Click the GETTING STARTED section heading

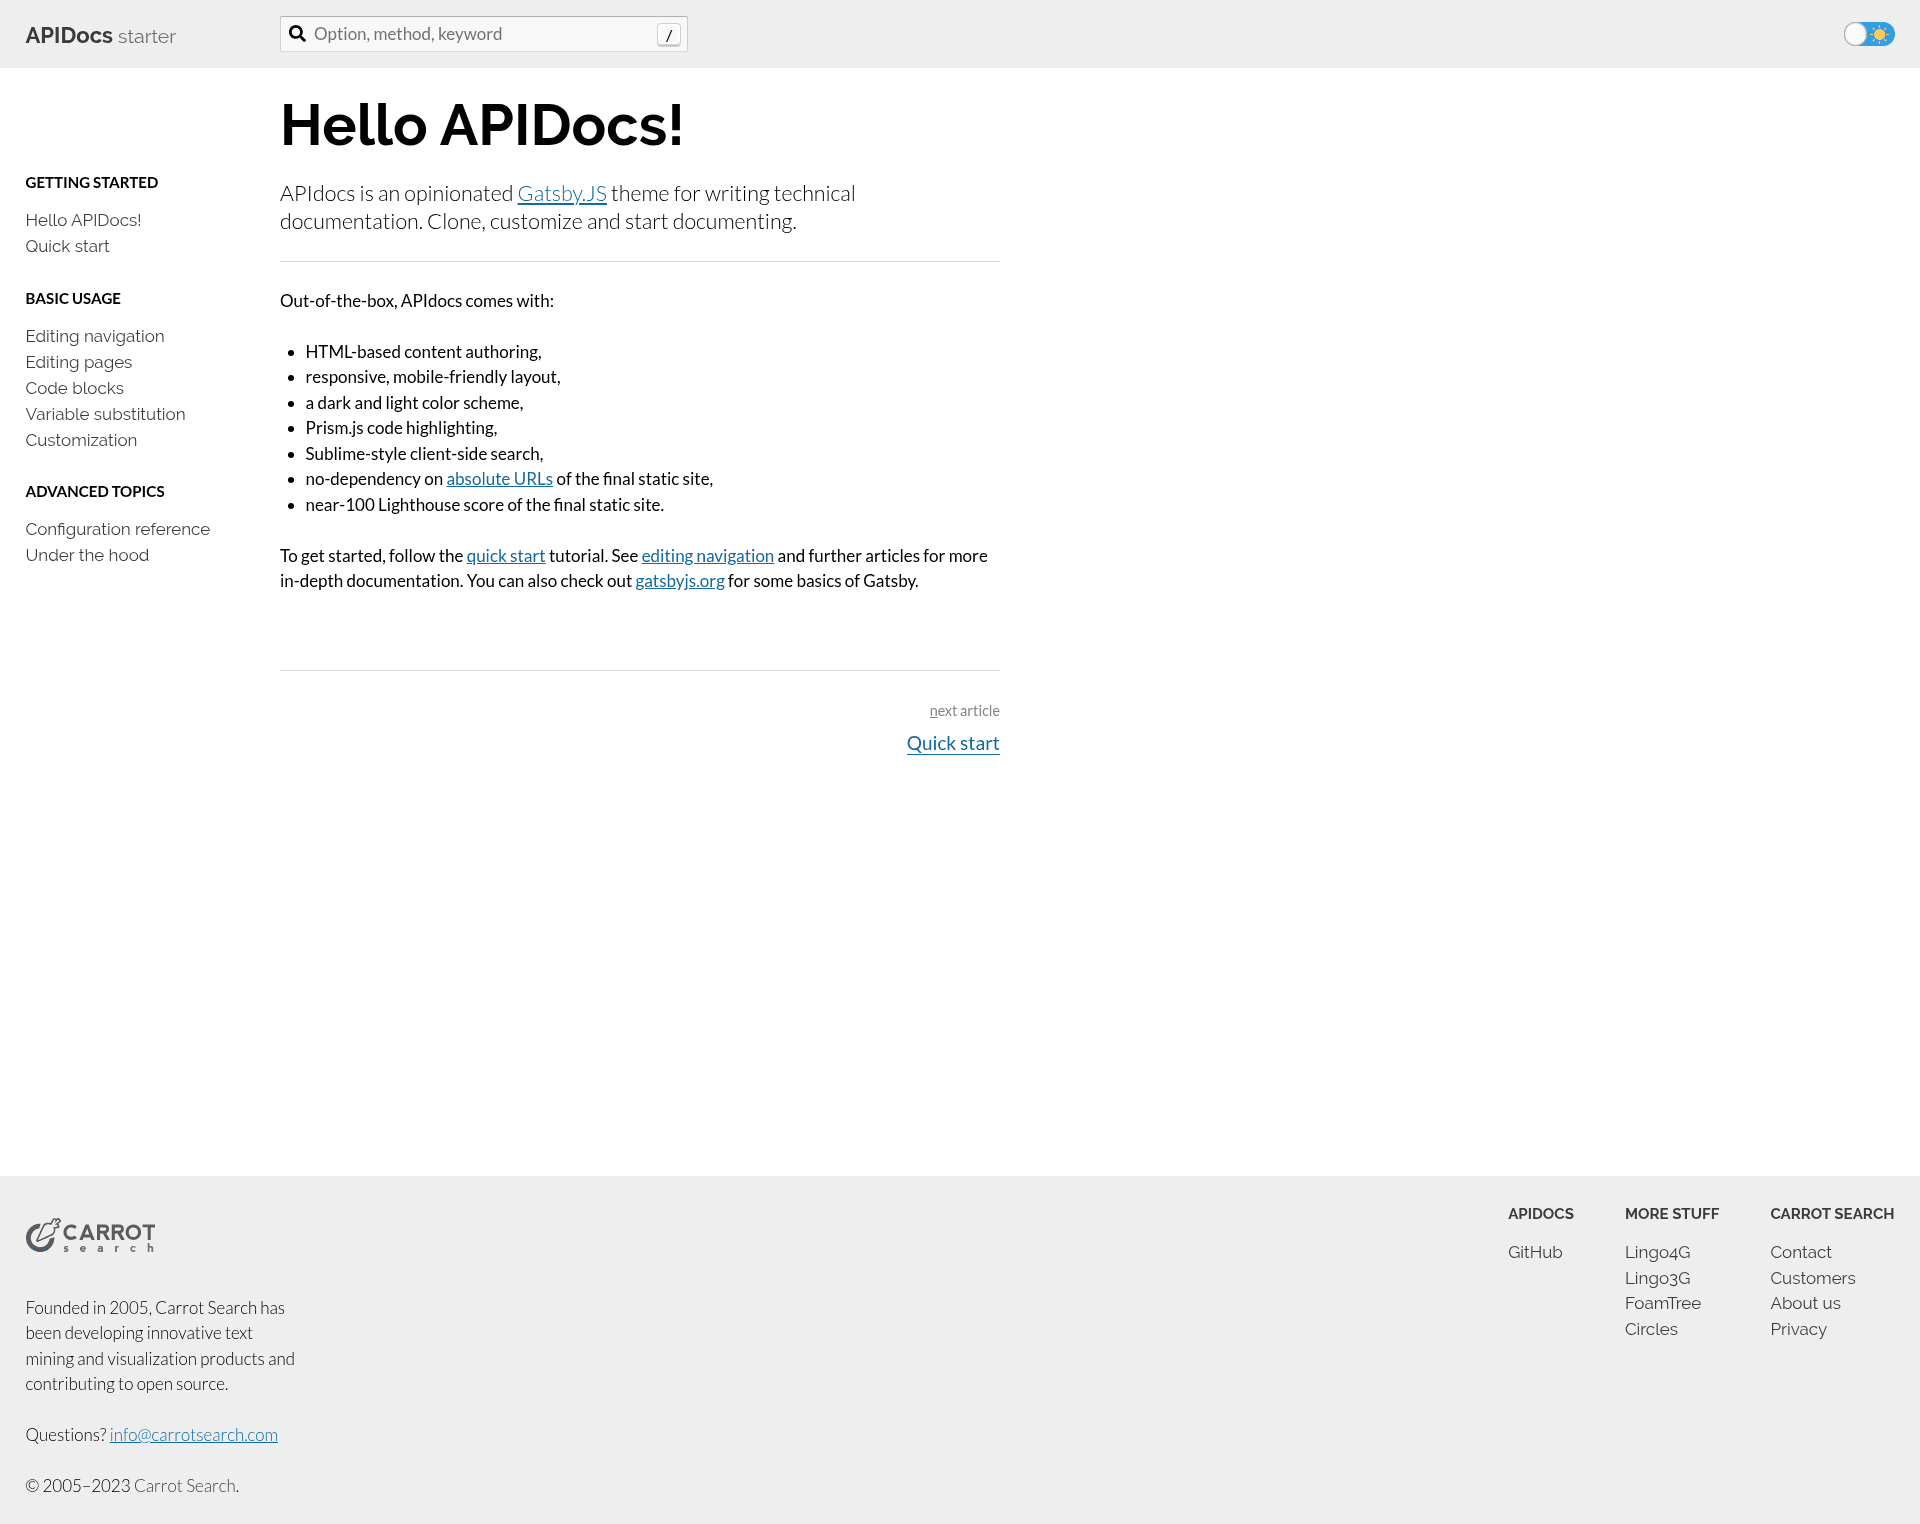tap(92, 183)
